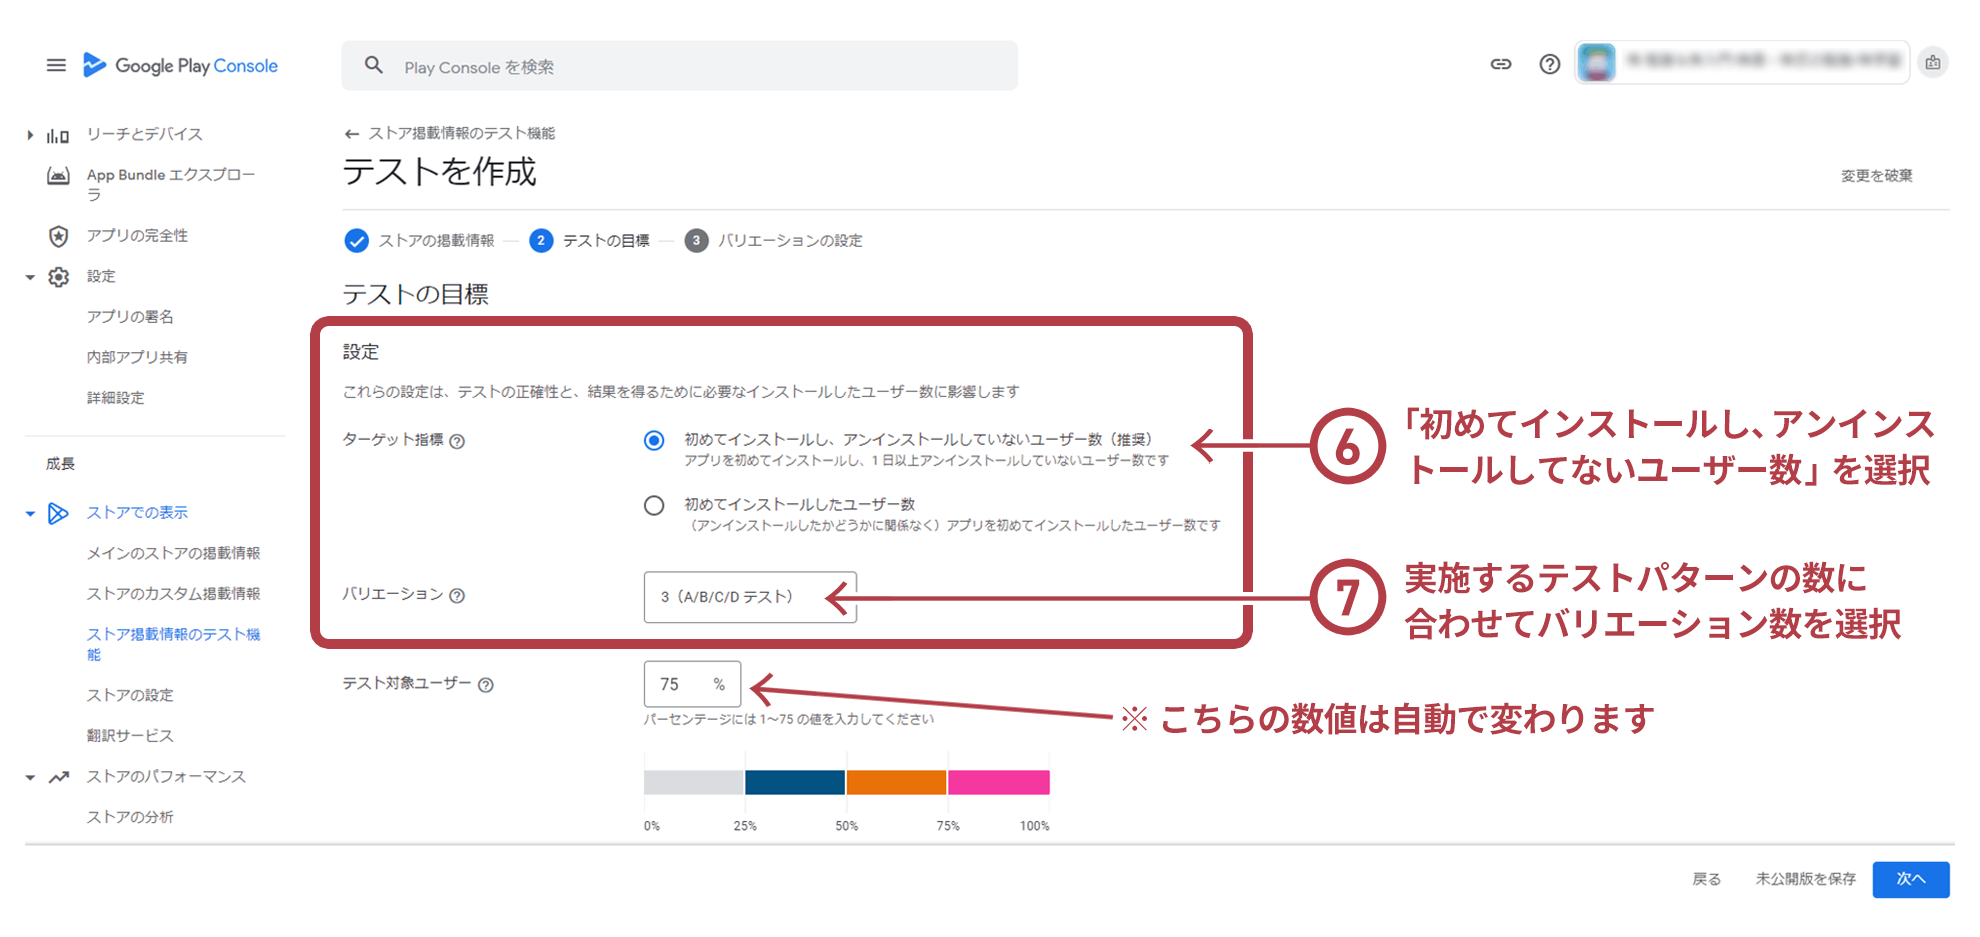Click 変更を破棄 to discard changes
The width and height of the screenshot is (1980, 937).
coord(1876,176)
